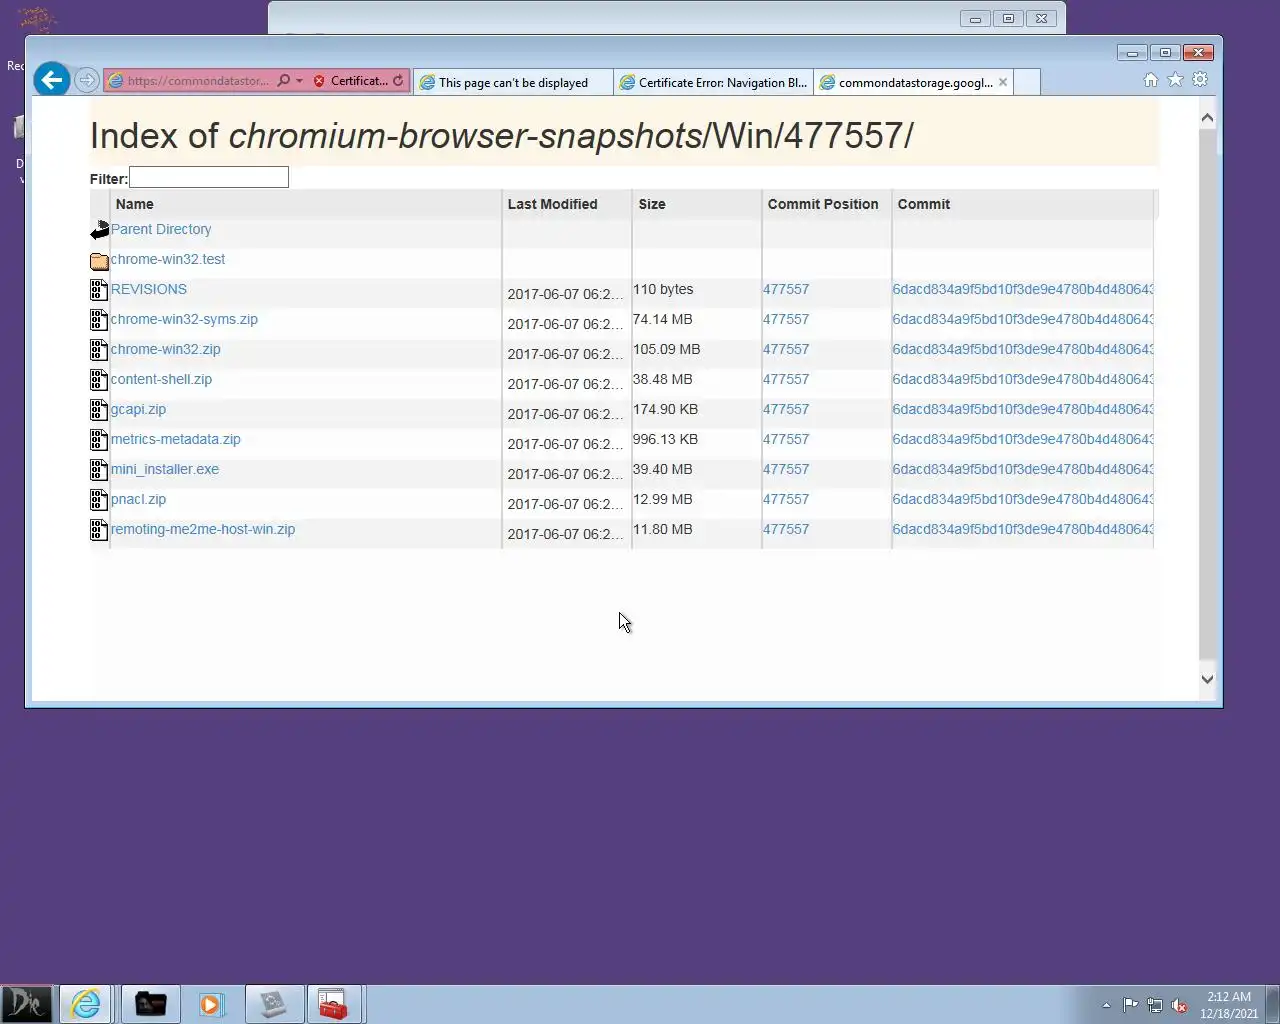Download chrome-win32.zip
This screenshot has height=1024, width=1280.
coord(165,349)
